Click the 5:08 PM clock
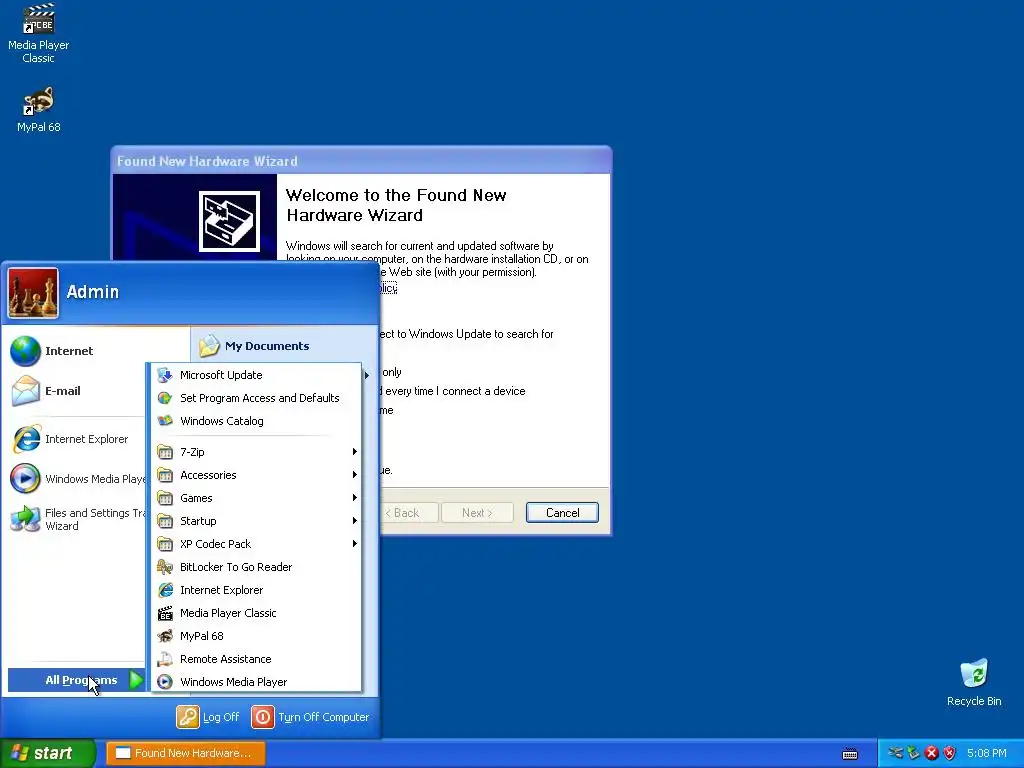This screenshot has width=1024, height=768. pos(986,753)
